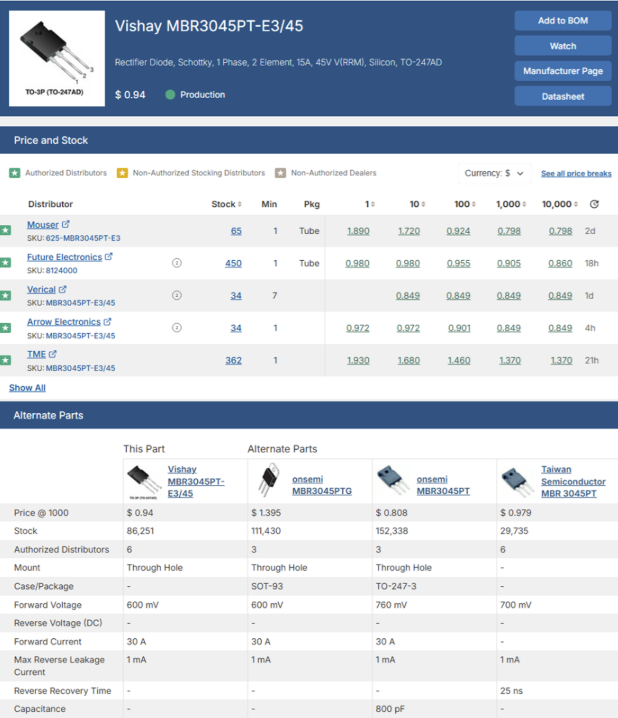
Task: Open the TME distributor link
Action: click(x=36, y=354)
